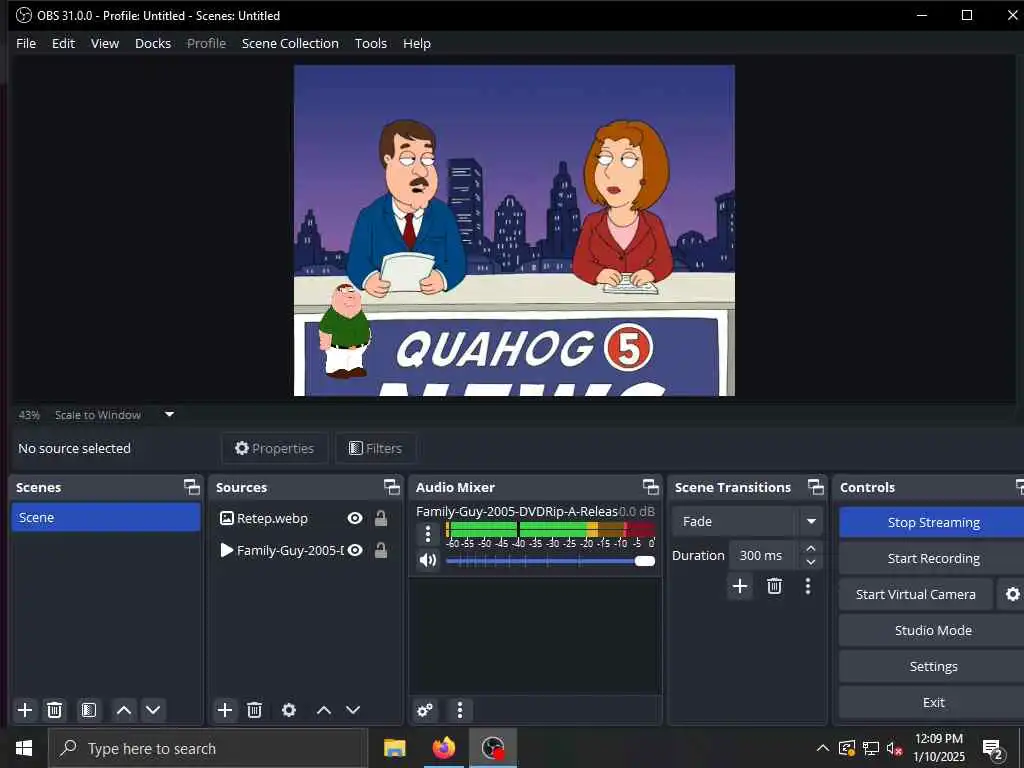1024x768 pixels.
Task: Click the Filters button
Action: click(376, 448)
